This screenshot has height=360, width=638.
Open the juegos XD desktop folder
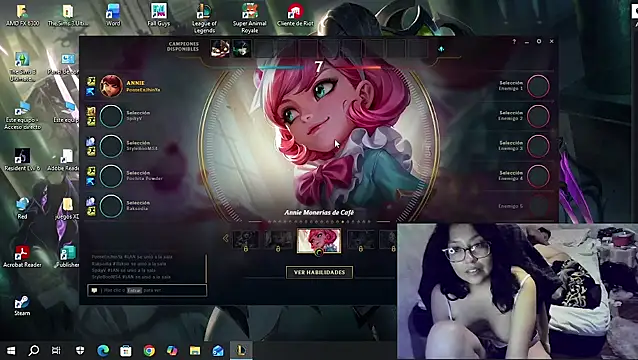[x=67, y=208]
